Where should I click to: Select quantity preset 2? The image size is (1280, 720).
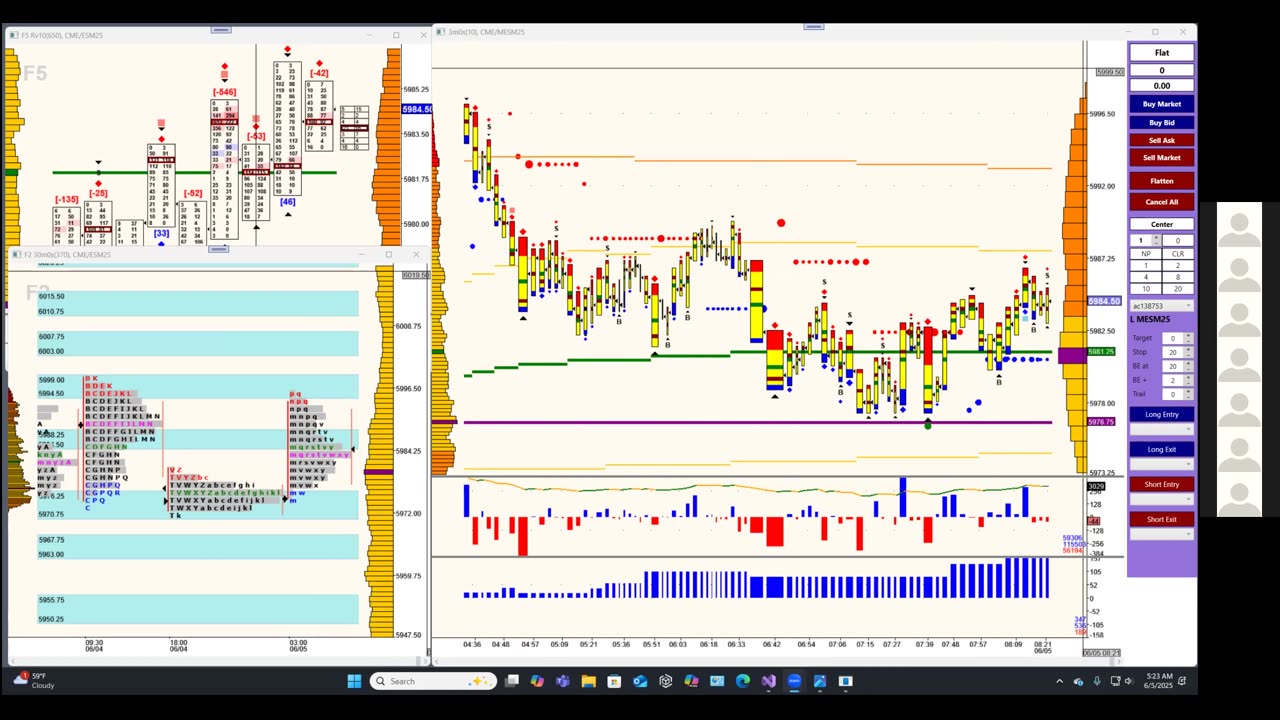(x=1178, y=265)
